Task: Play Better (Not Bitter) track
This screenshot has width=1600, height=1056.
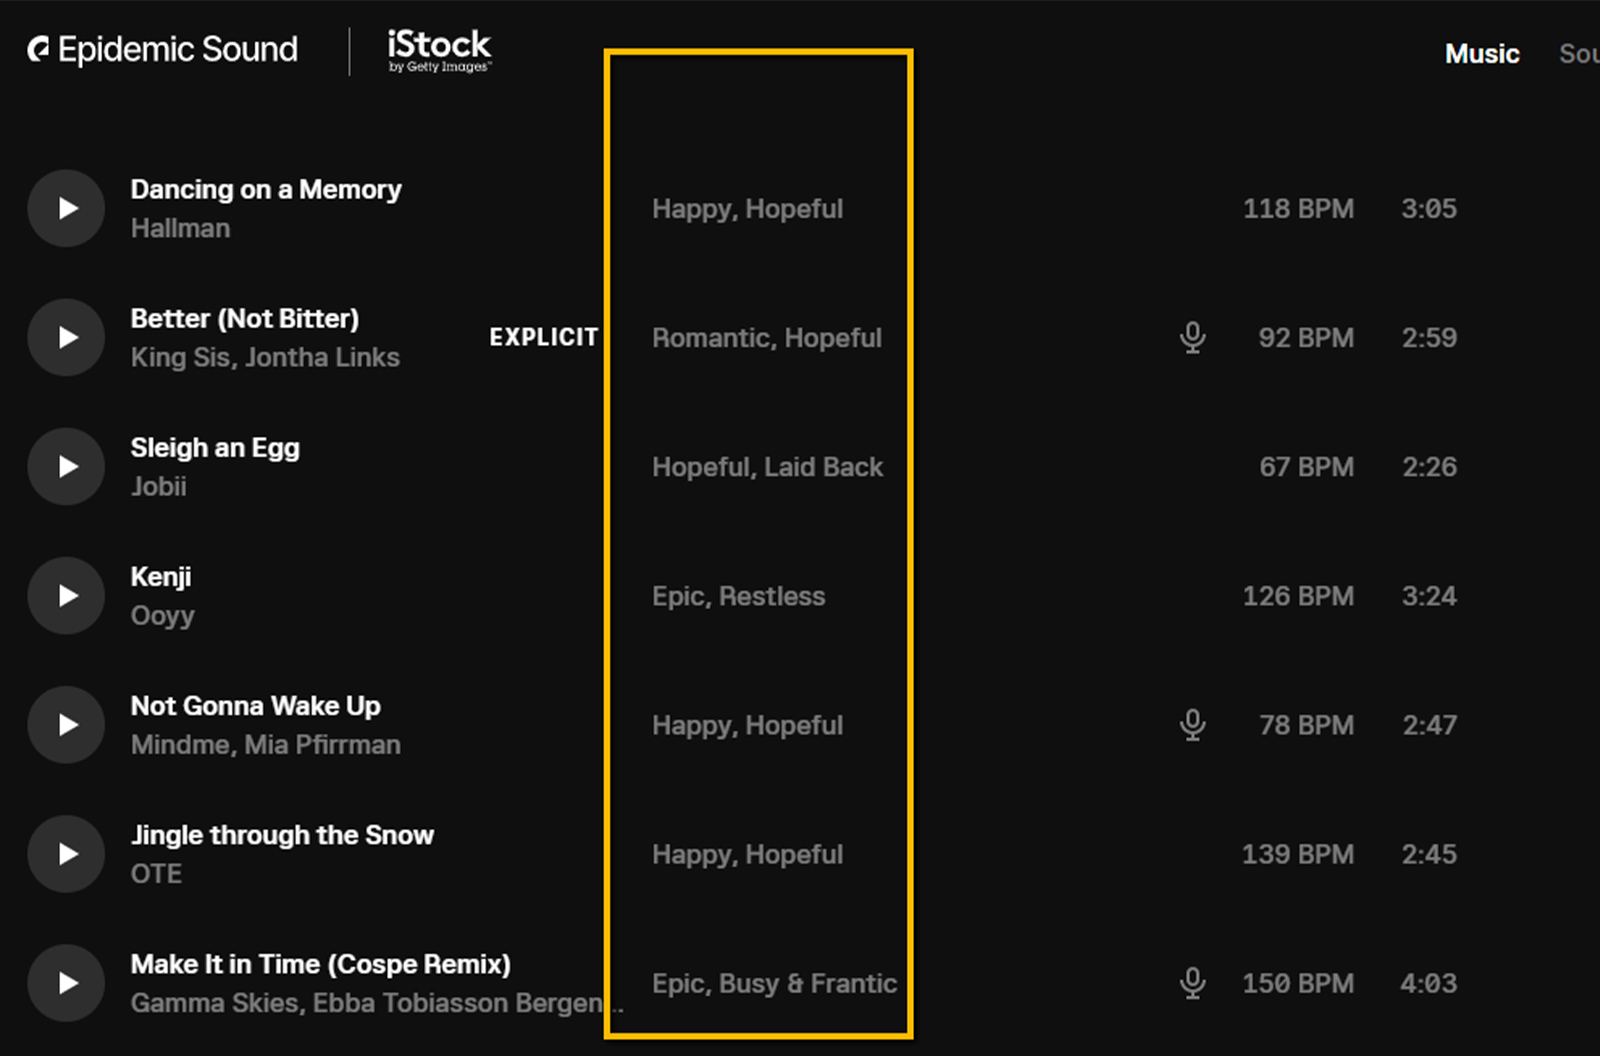Action: pos(66,337)
